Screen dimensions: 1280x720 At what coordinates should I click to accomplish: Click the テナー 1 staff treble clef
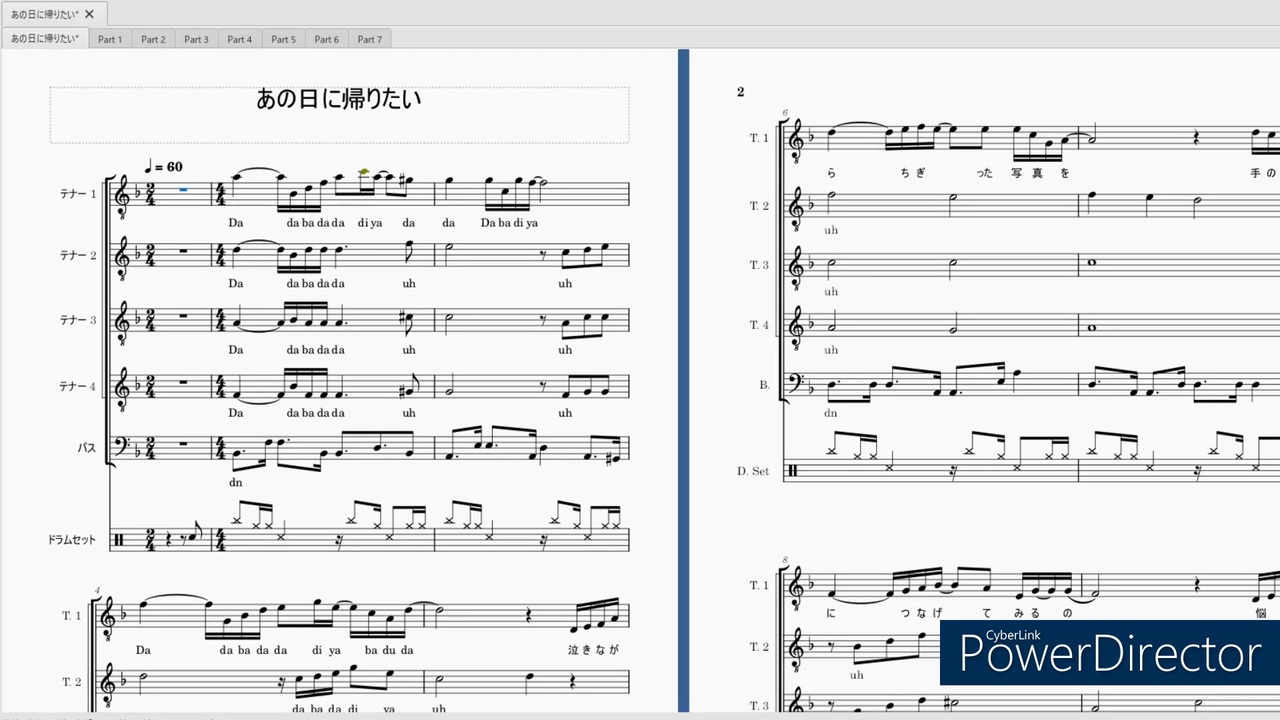(122, 195)
